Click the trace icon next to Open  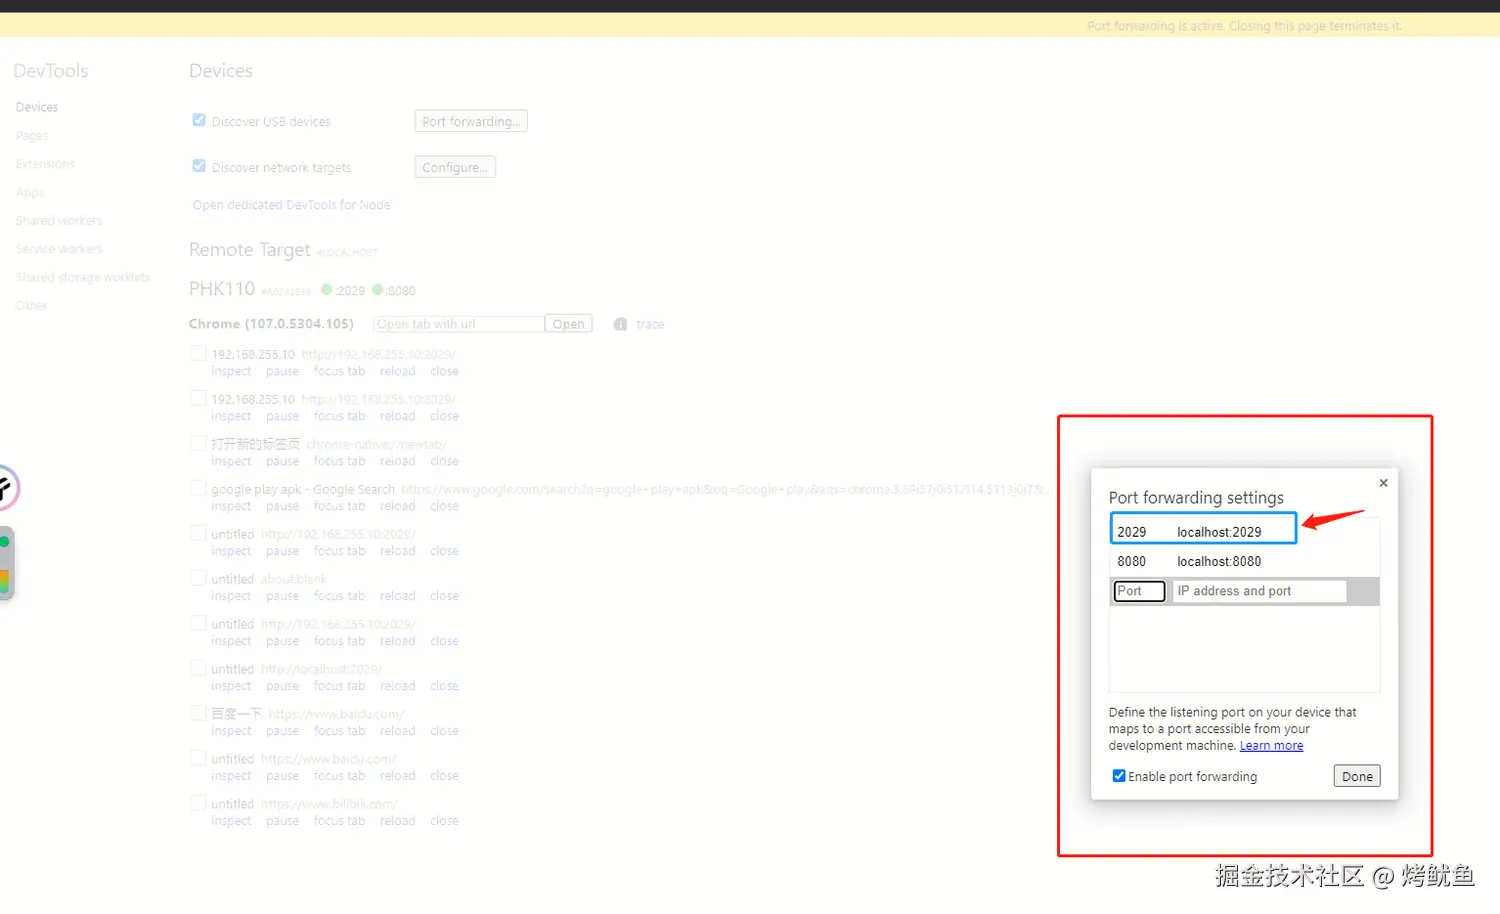tap(620, 324)
